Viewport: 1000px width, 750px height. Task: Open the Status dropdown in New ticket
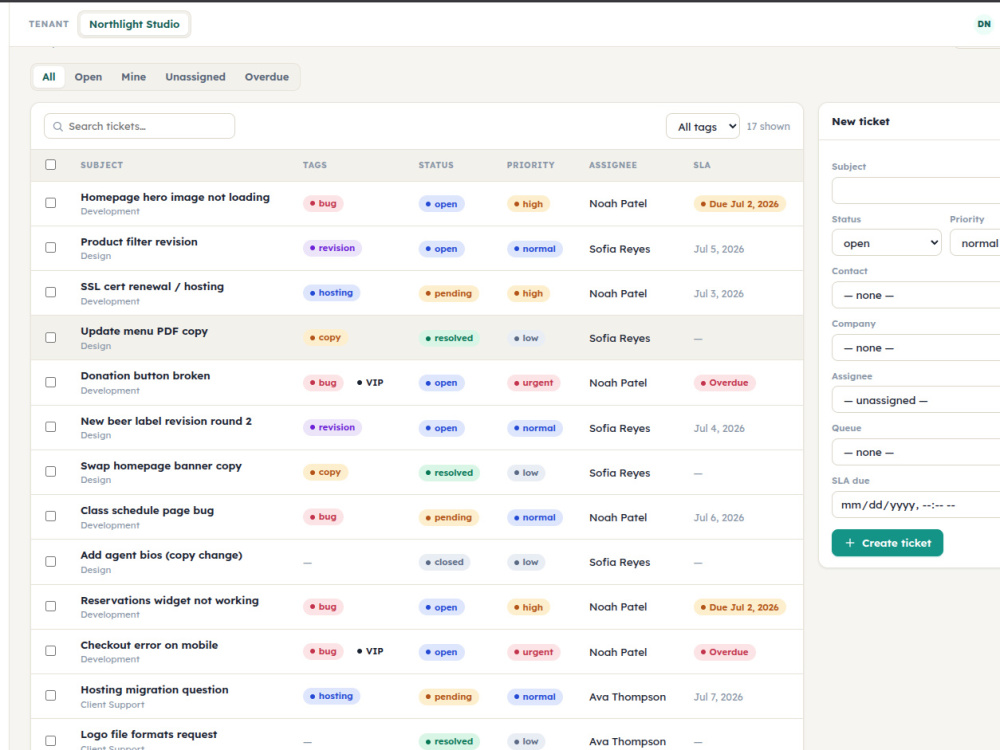pos(886,243)
